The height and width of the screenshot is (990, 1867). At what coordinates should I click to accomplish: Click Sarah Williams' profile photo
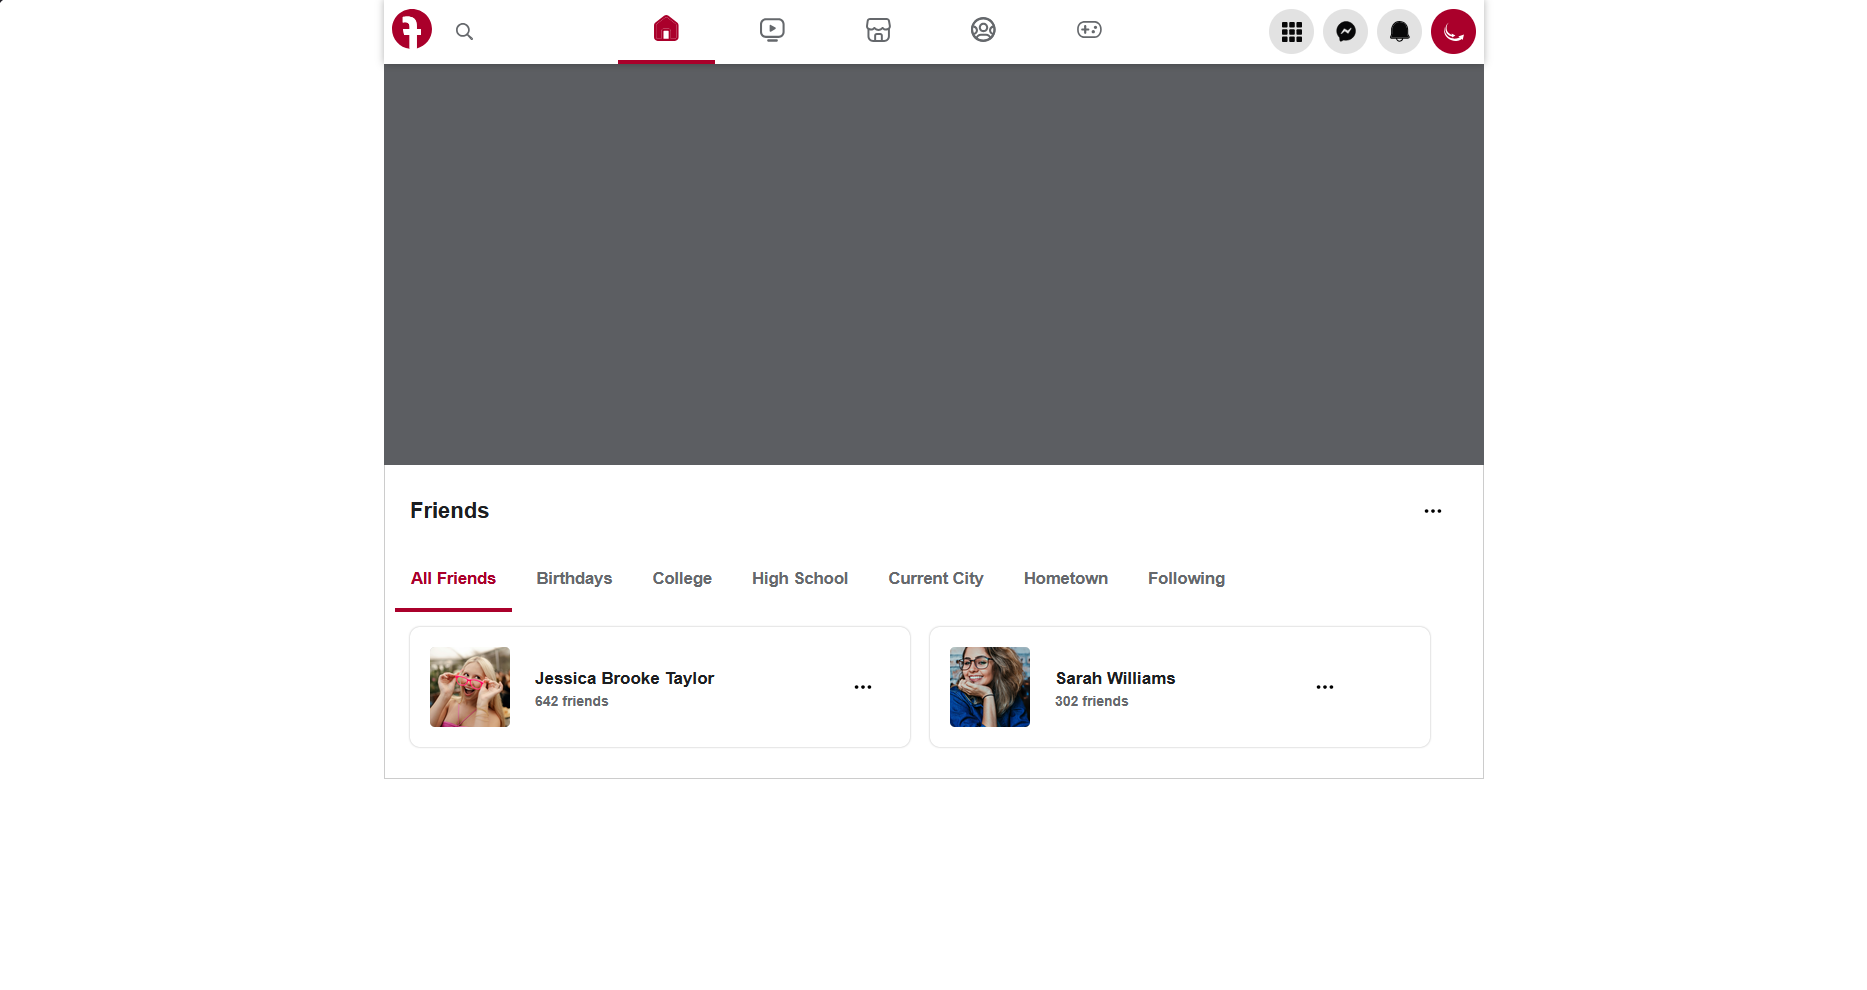point(990,687)
